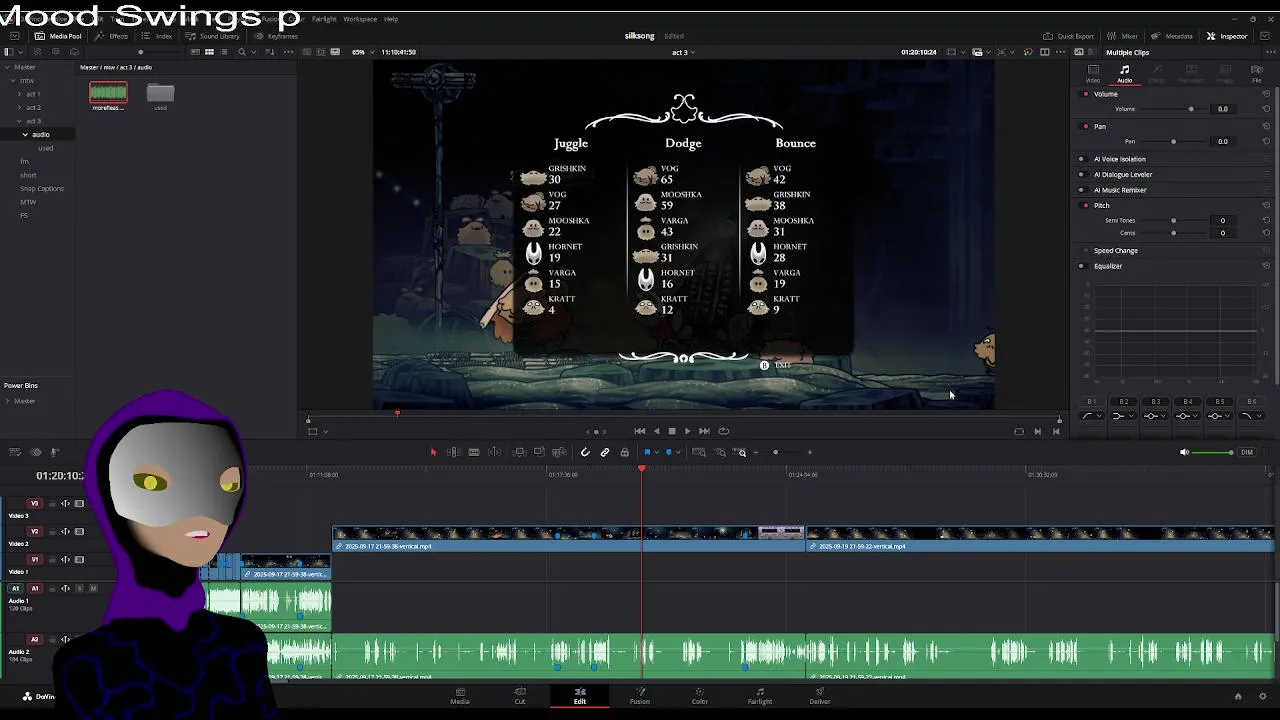
Task: Open the Workspace menu
Action: [x=360, y=19]
